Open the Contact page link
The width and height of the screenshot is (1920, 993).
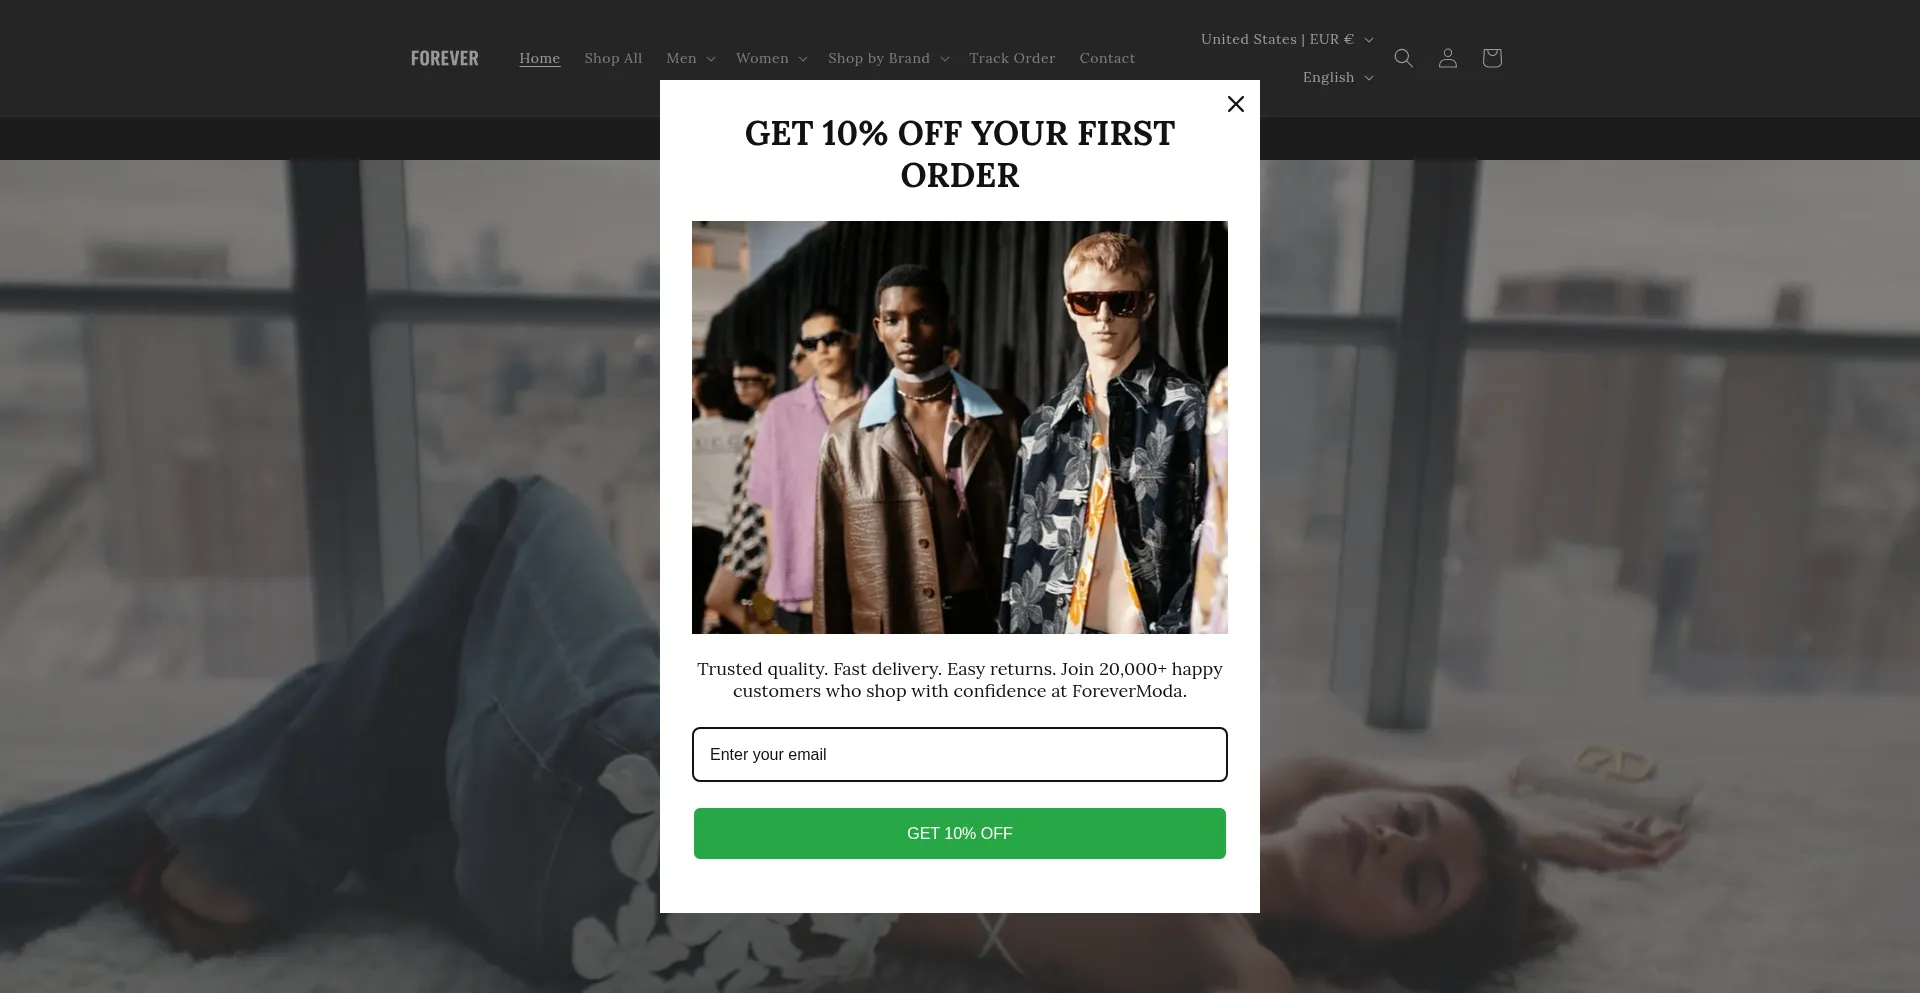[x=1107, y=58]
